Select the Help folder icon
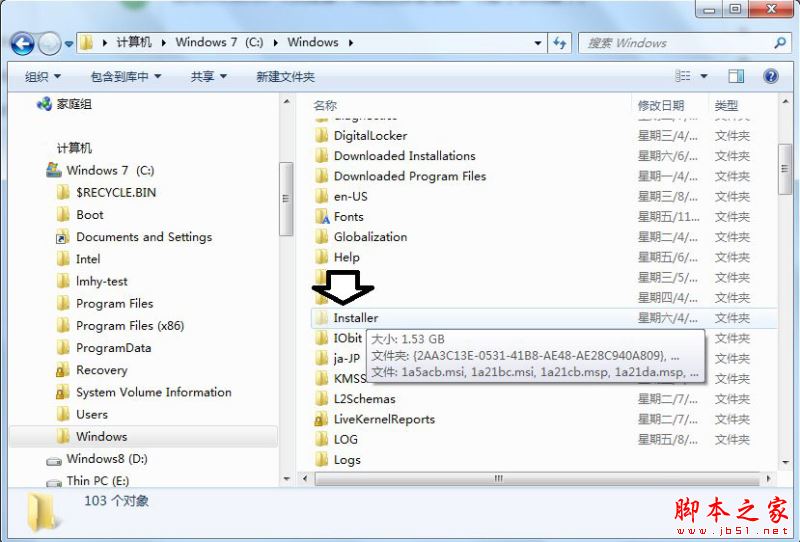 click(321, 257)
